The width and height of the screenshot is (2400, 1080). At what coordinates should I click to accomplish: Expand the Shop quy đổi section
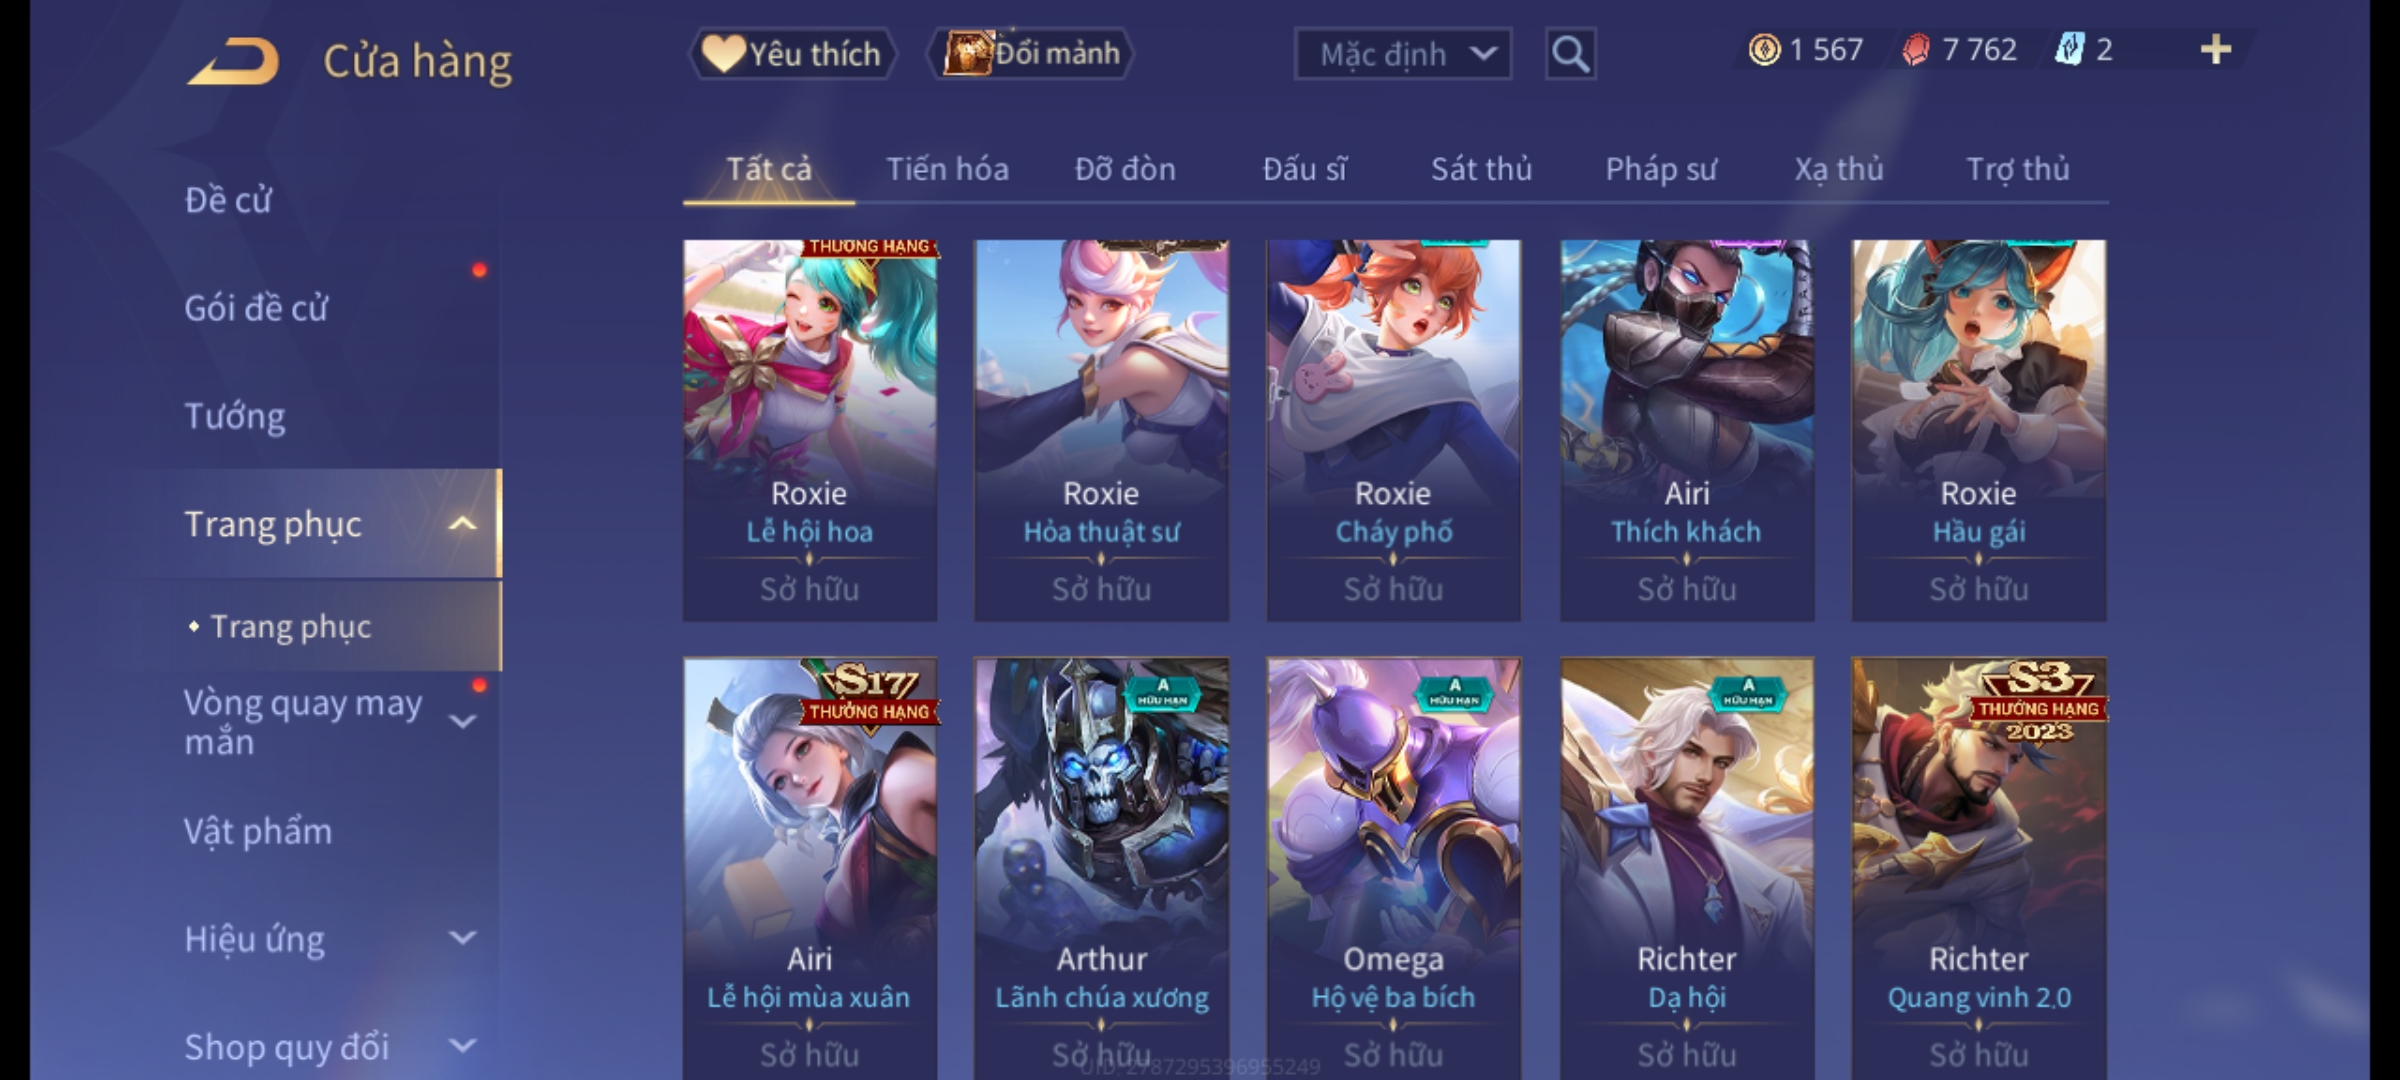(x=462, y=1046)
